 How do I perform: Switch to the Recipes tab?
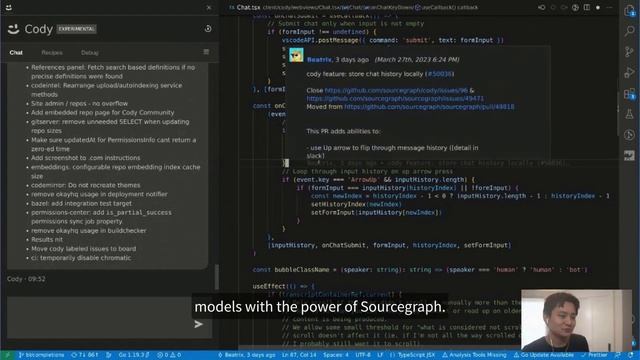coord(52,53)
